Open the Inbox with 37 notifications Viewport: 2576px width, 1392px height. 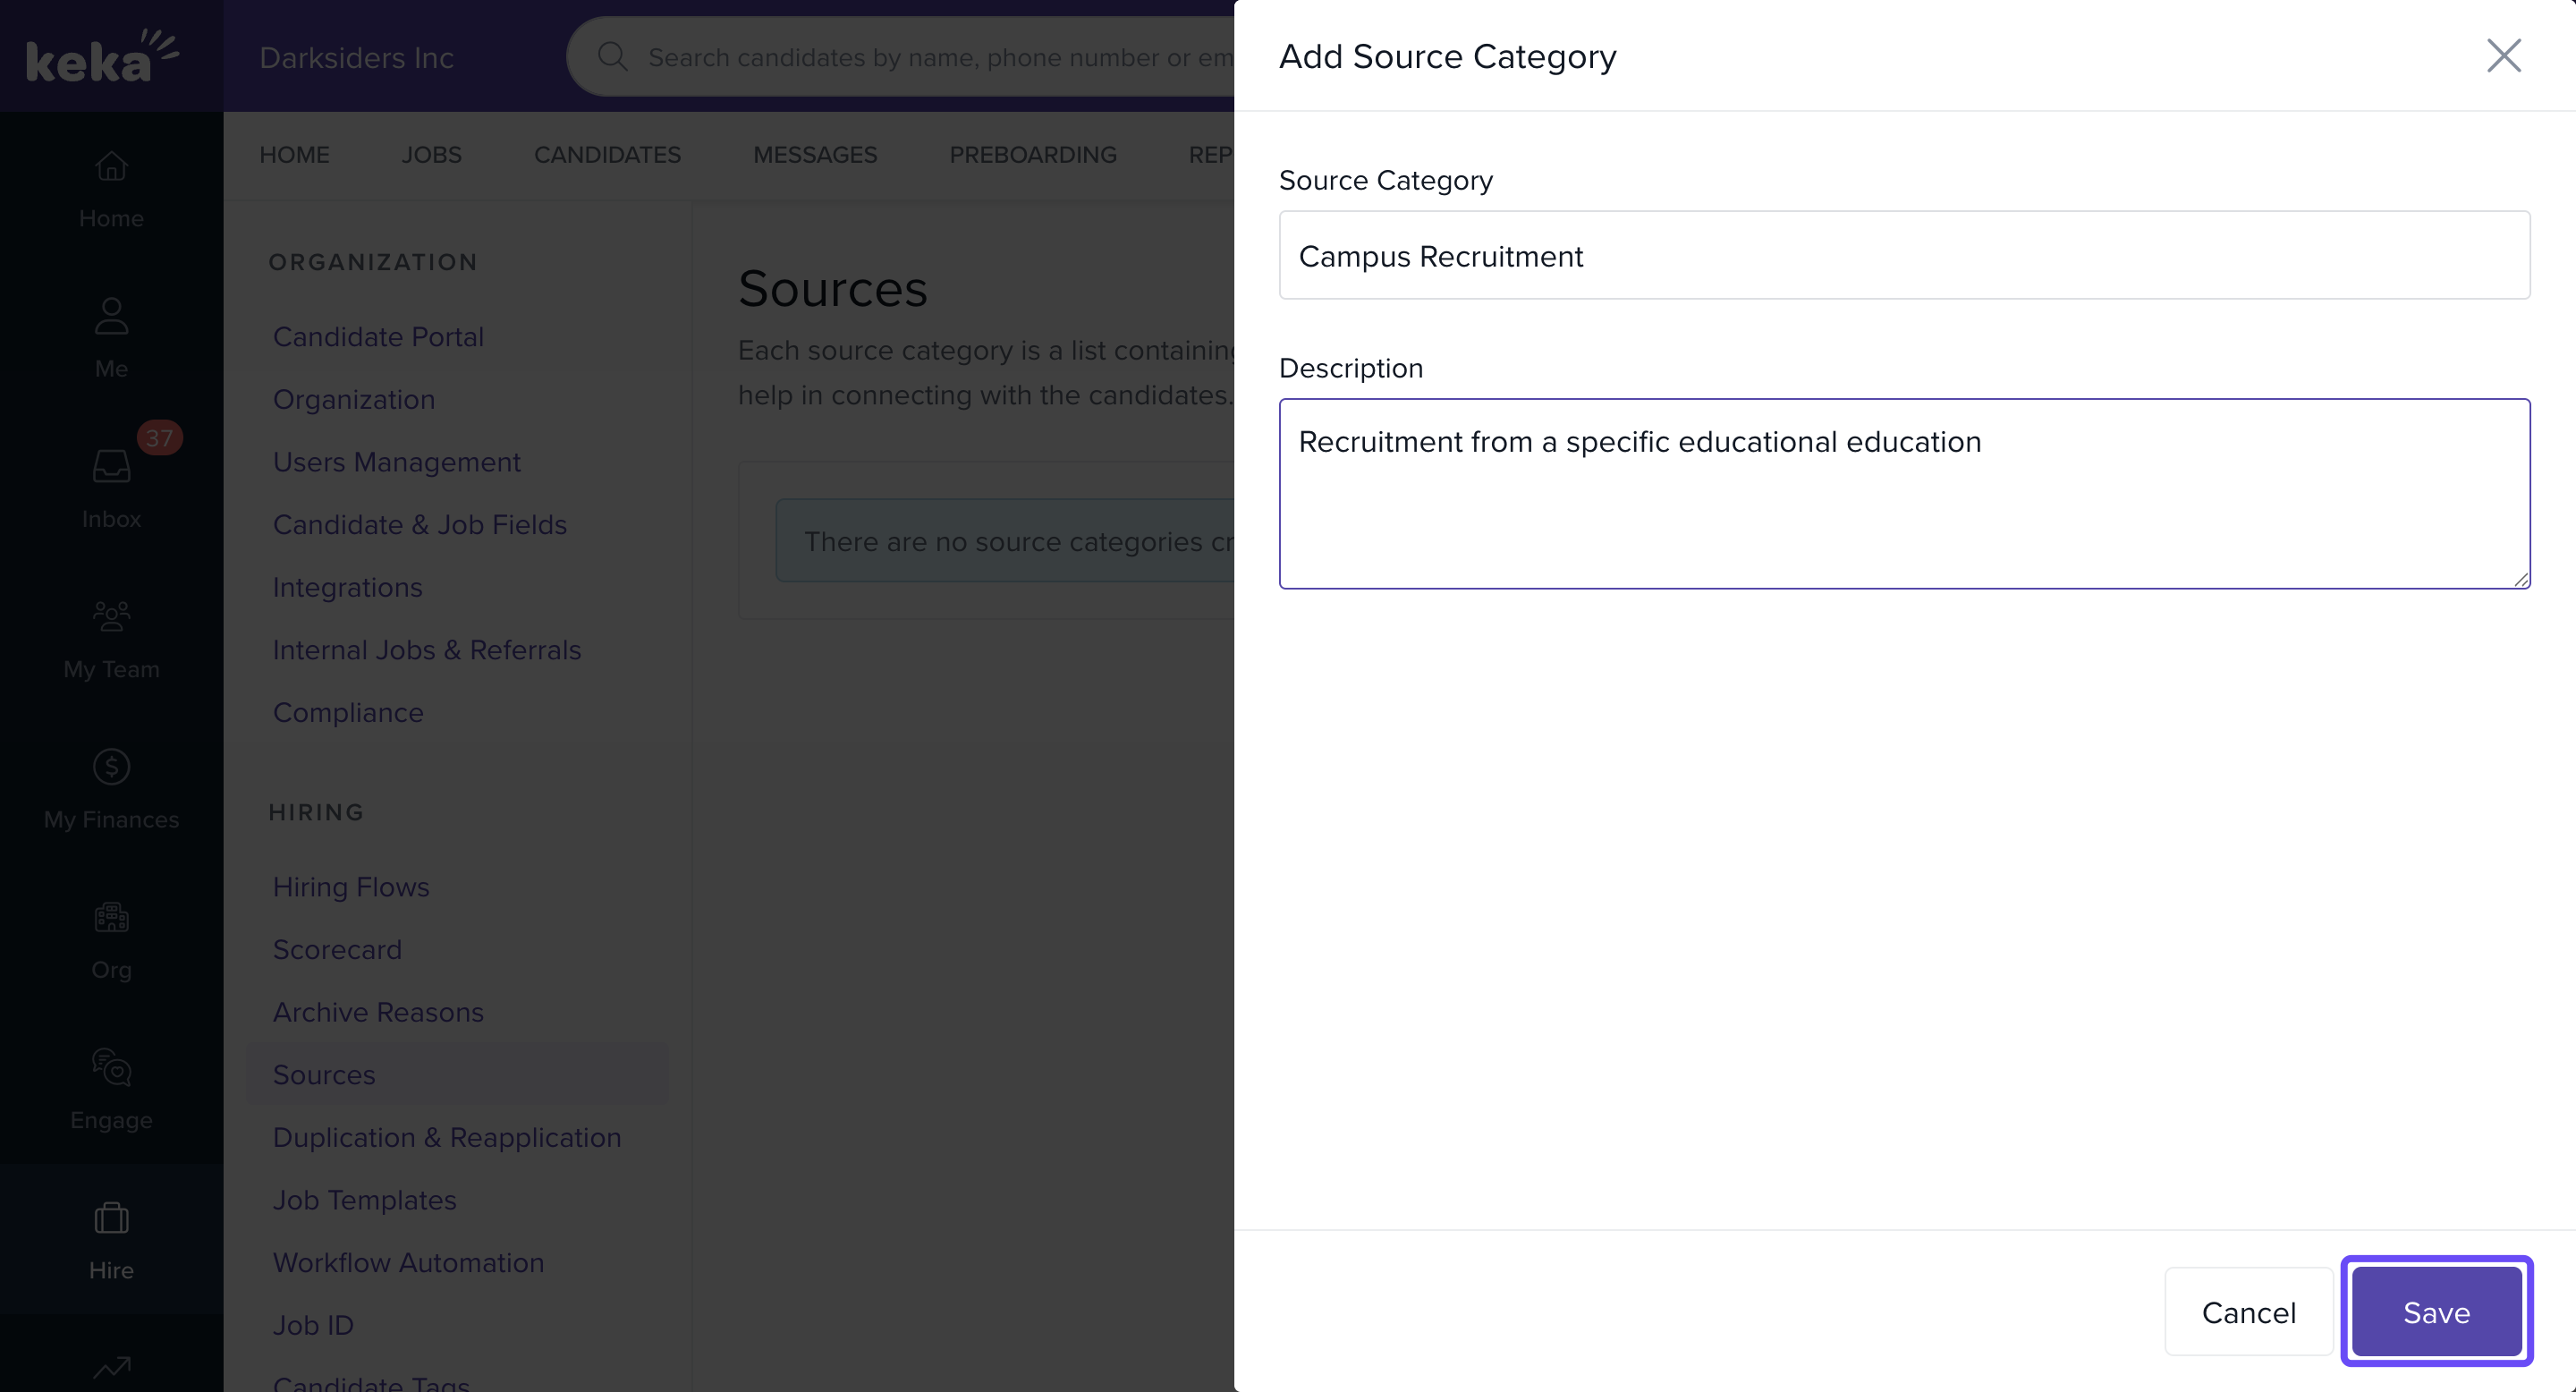(x=111, y=488)
